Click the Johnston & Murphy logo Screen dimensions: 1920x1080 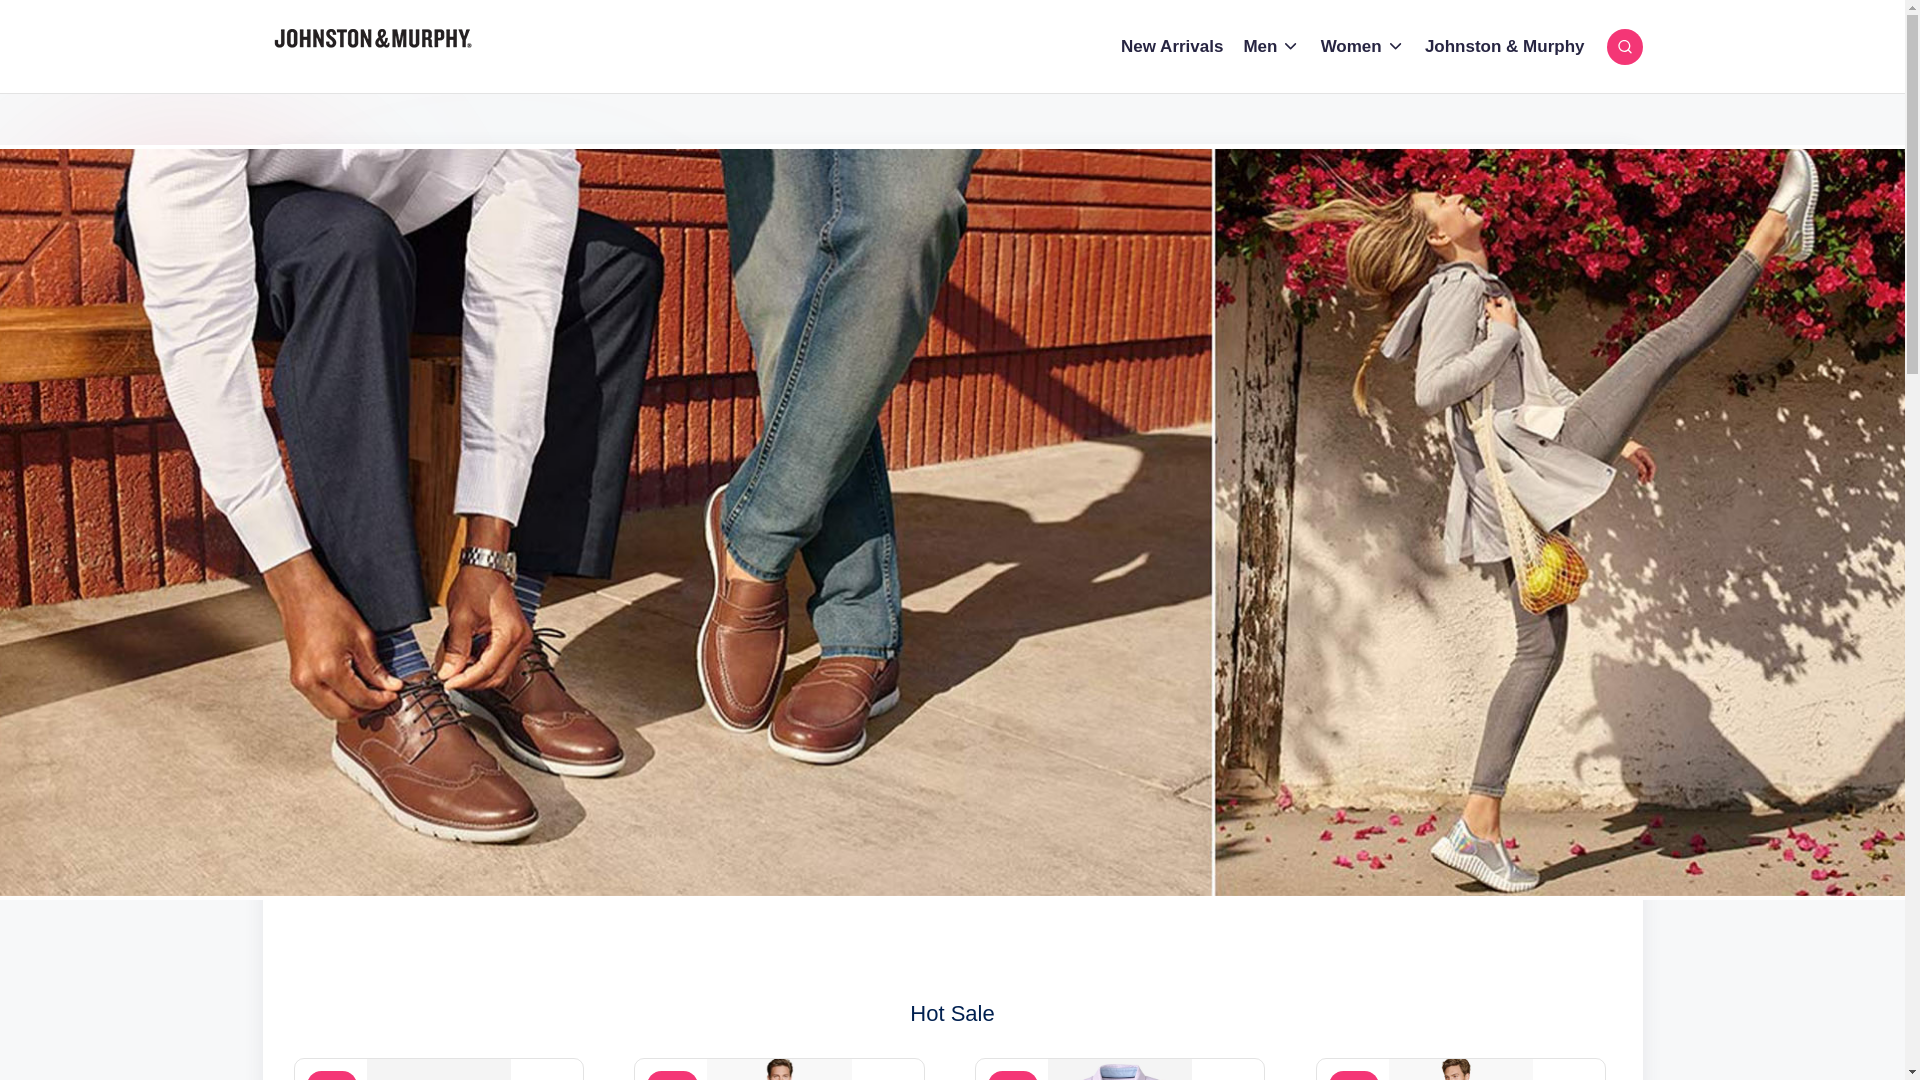pyautogui.click(x=373, y=39)
